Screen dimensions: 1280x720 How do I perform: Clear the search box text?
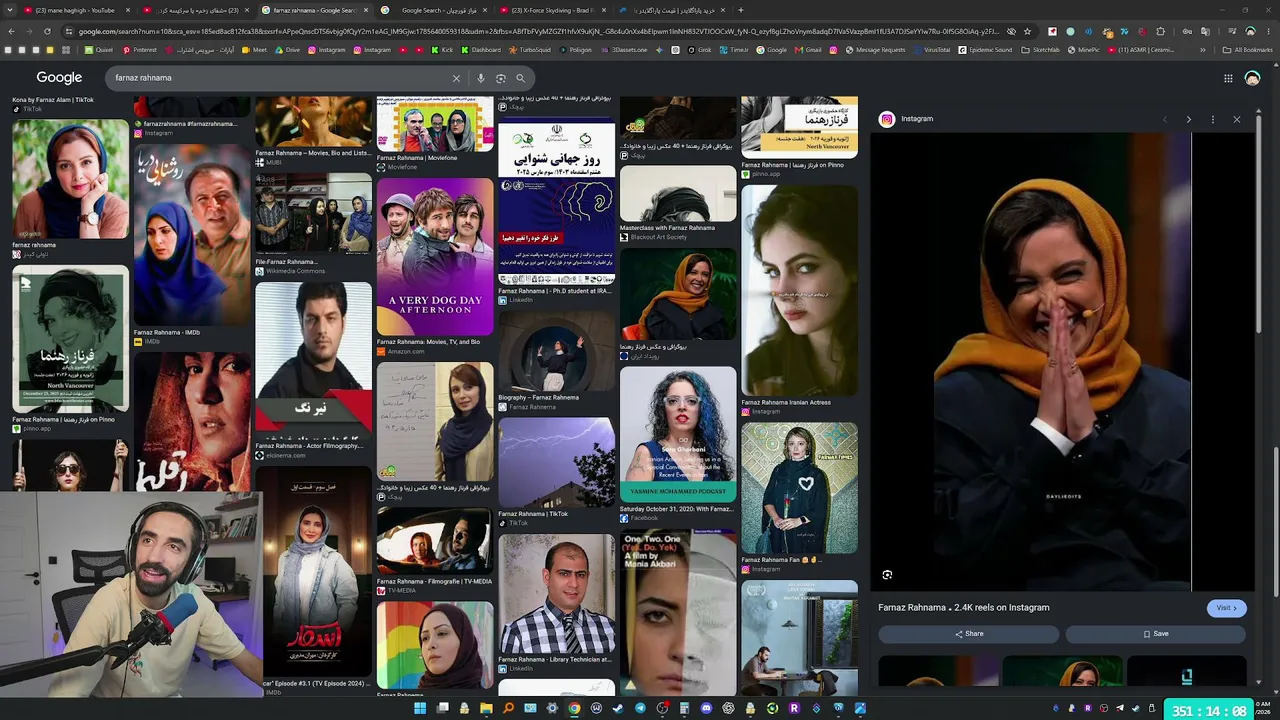click(x=456, y=78)
